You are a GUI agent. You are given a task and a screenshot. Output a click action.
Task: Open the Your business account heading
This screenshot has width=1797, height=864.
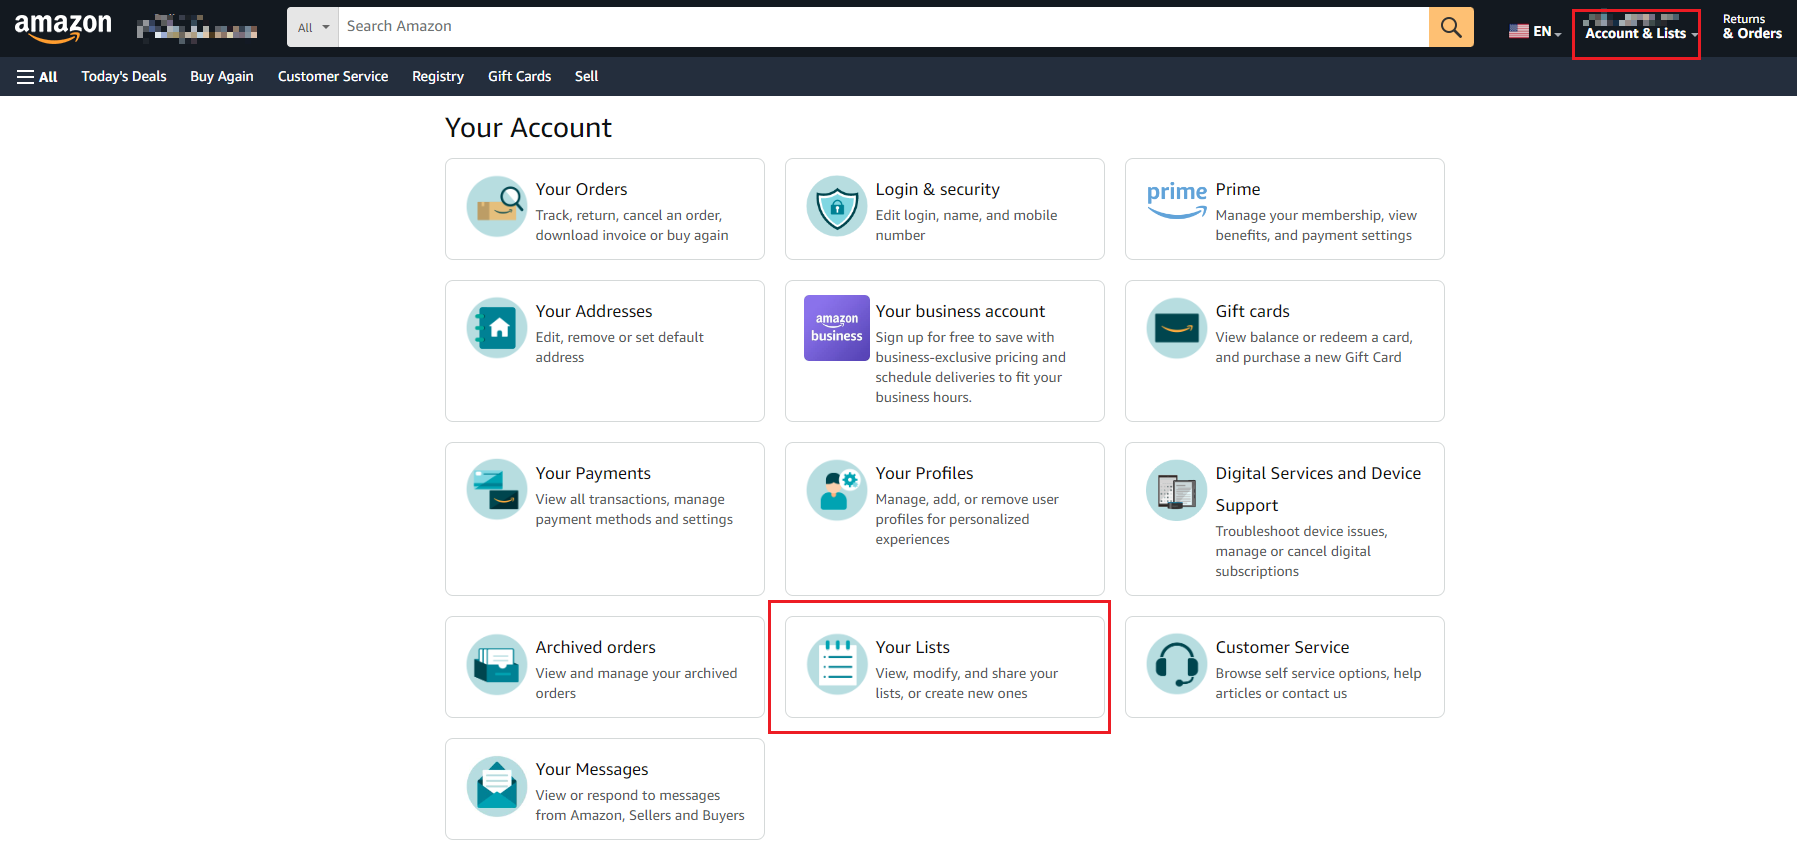[x=960, y=311]
